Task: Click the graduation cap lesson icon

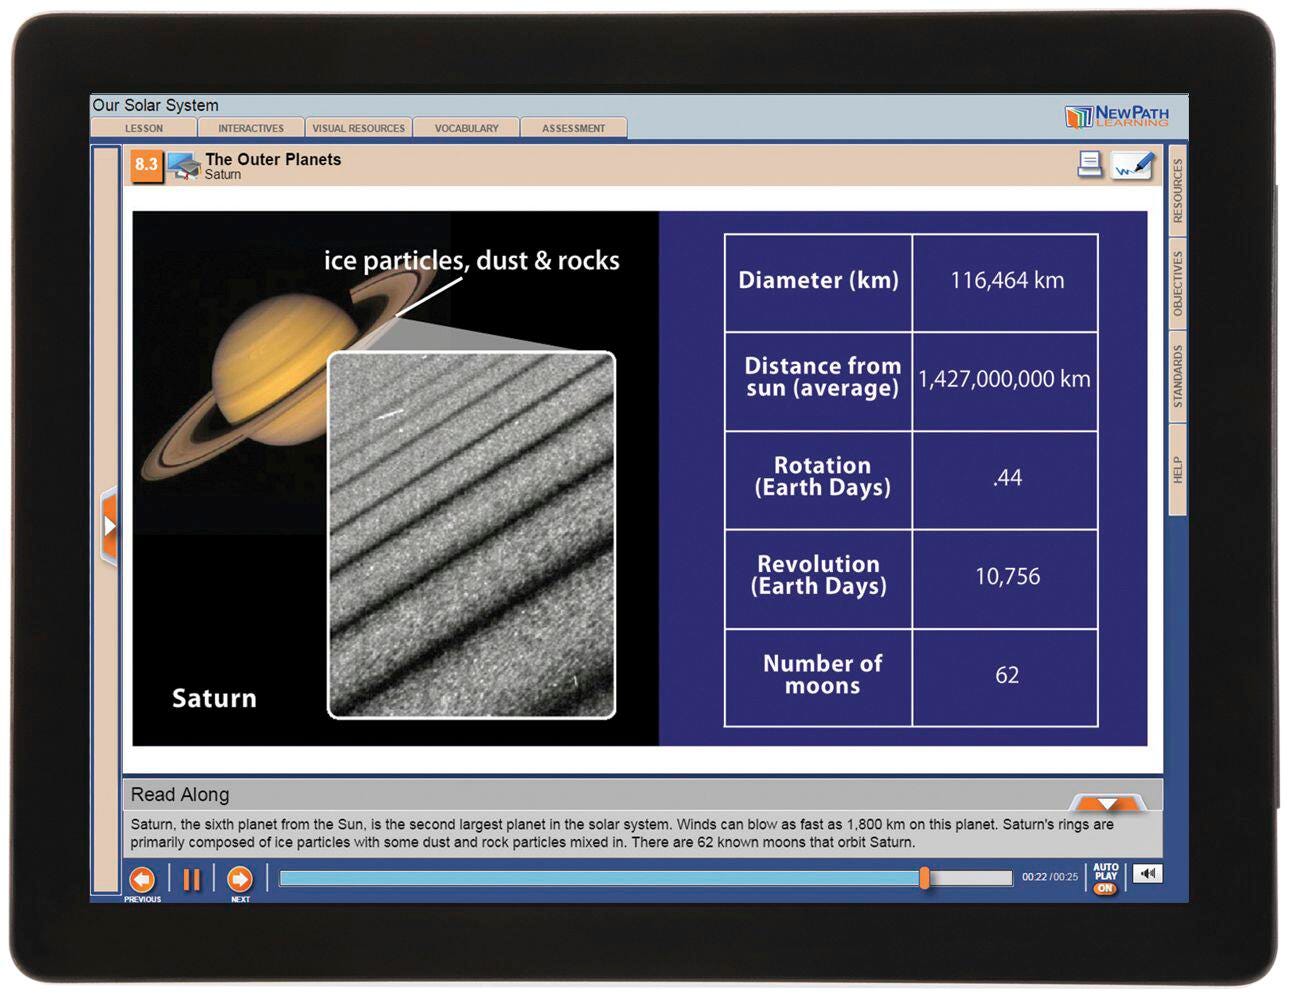Action: coord(183,166)
